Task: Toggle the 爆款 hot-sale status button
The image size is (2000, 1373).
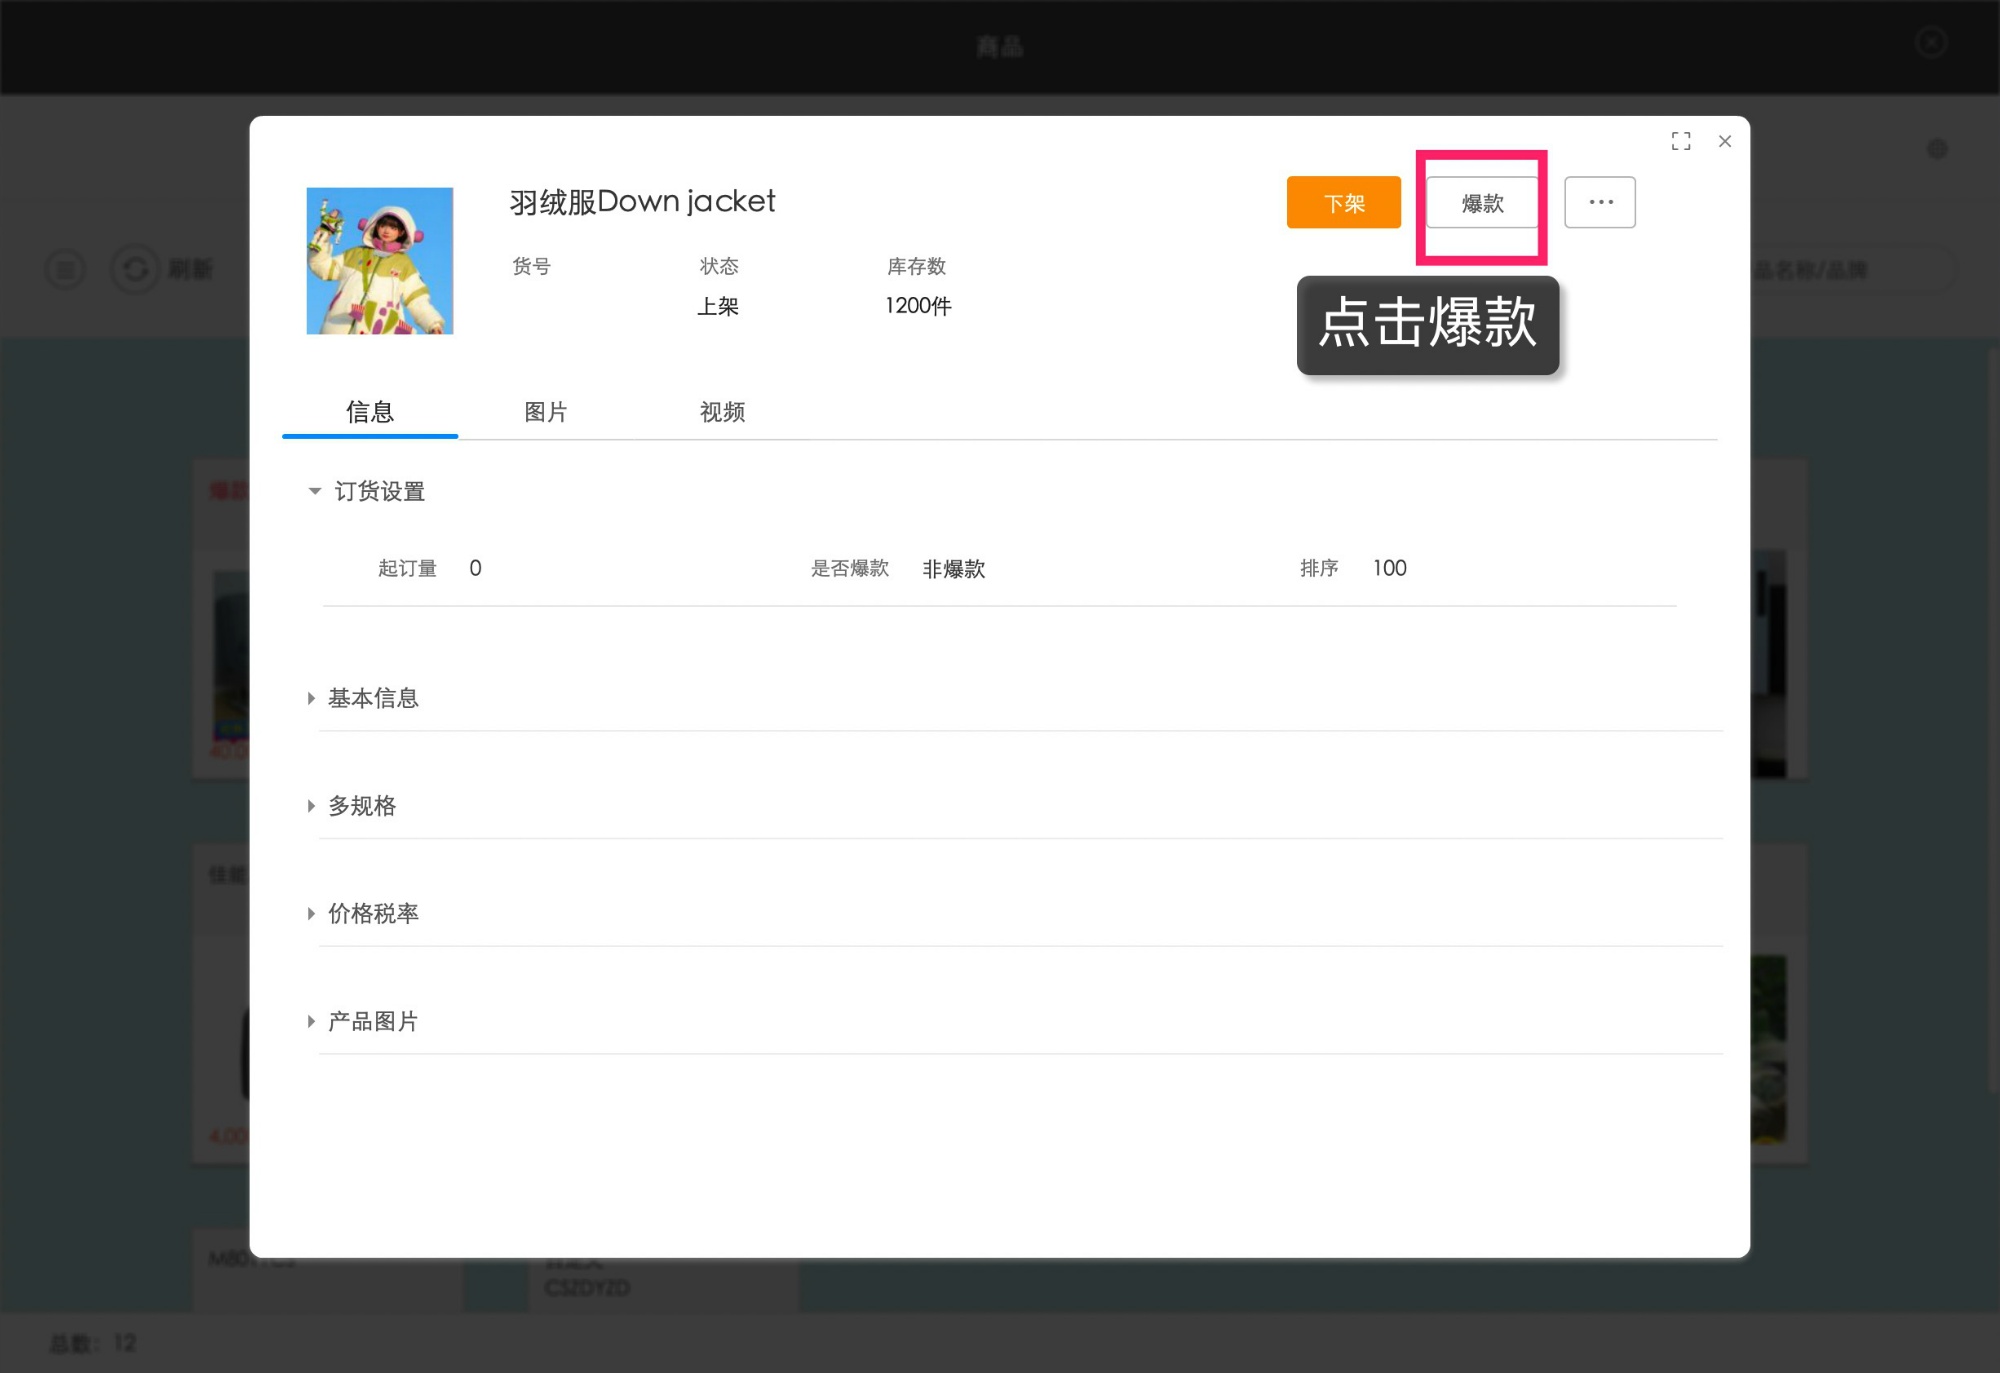Action: (1481, 202)
